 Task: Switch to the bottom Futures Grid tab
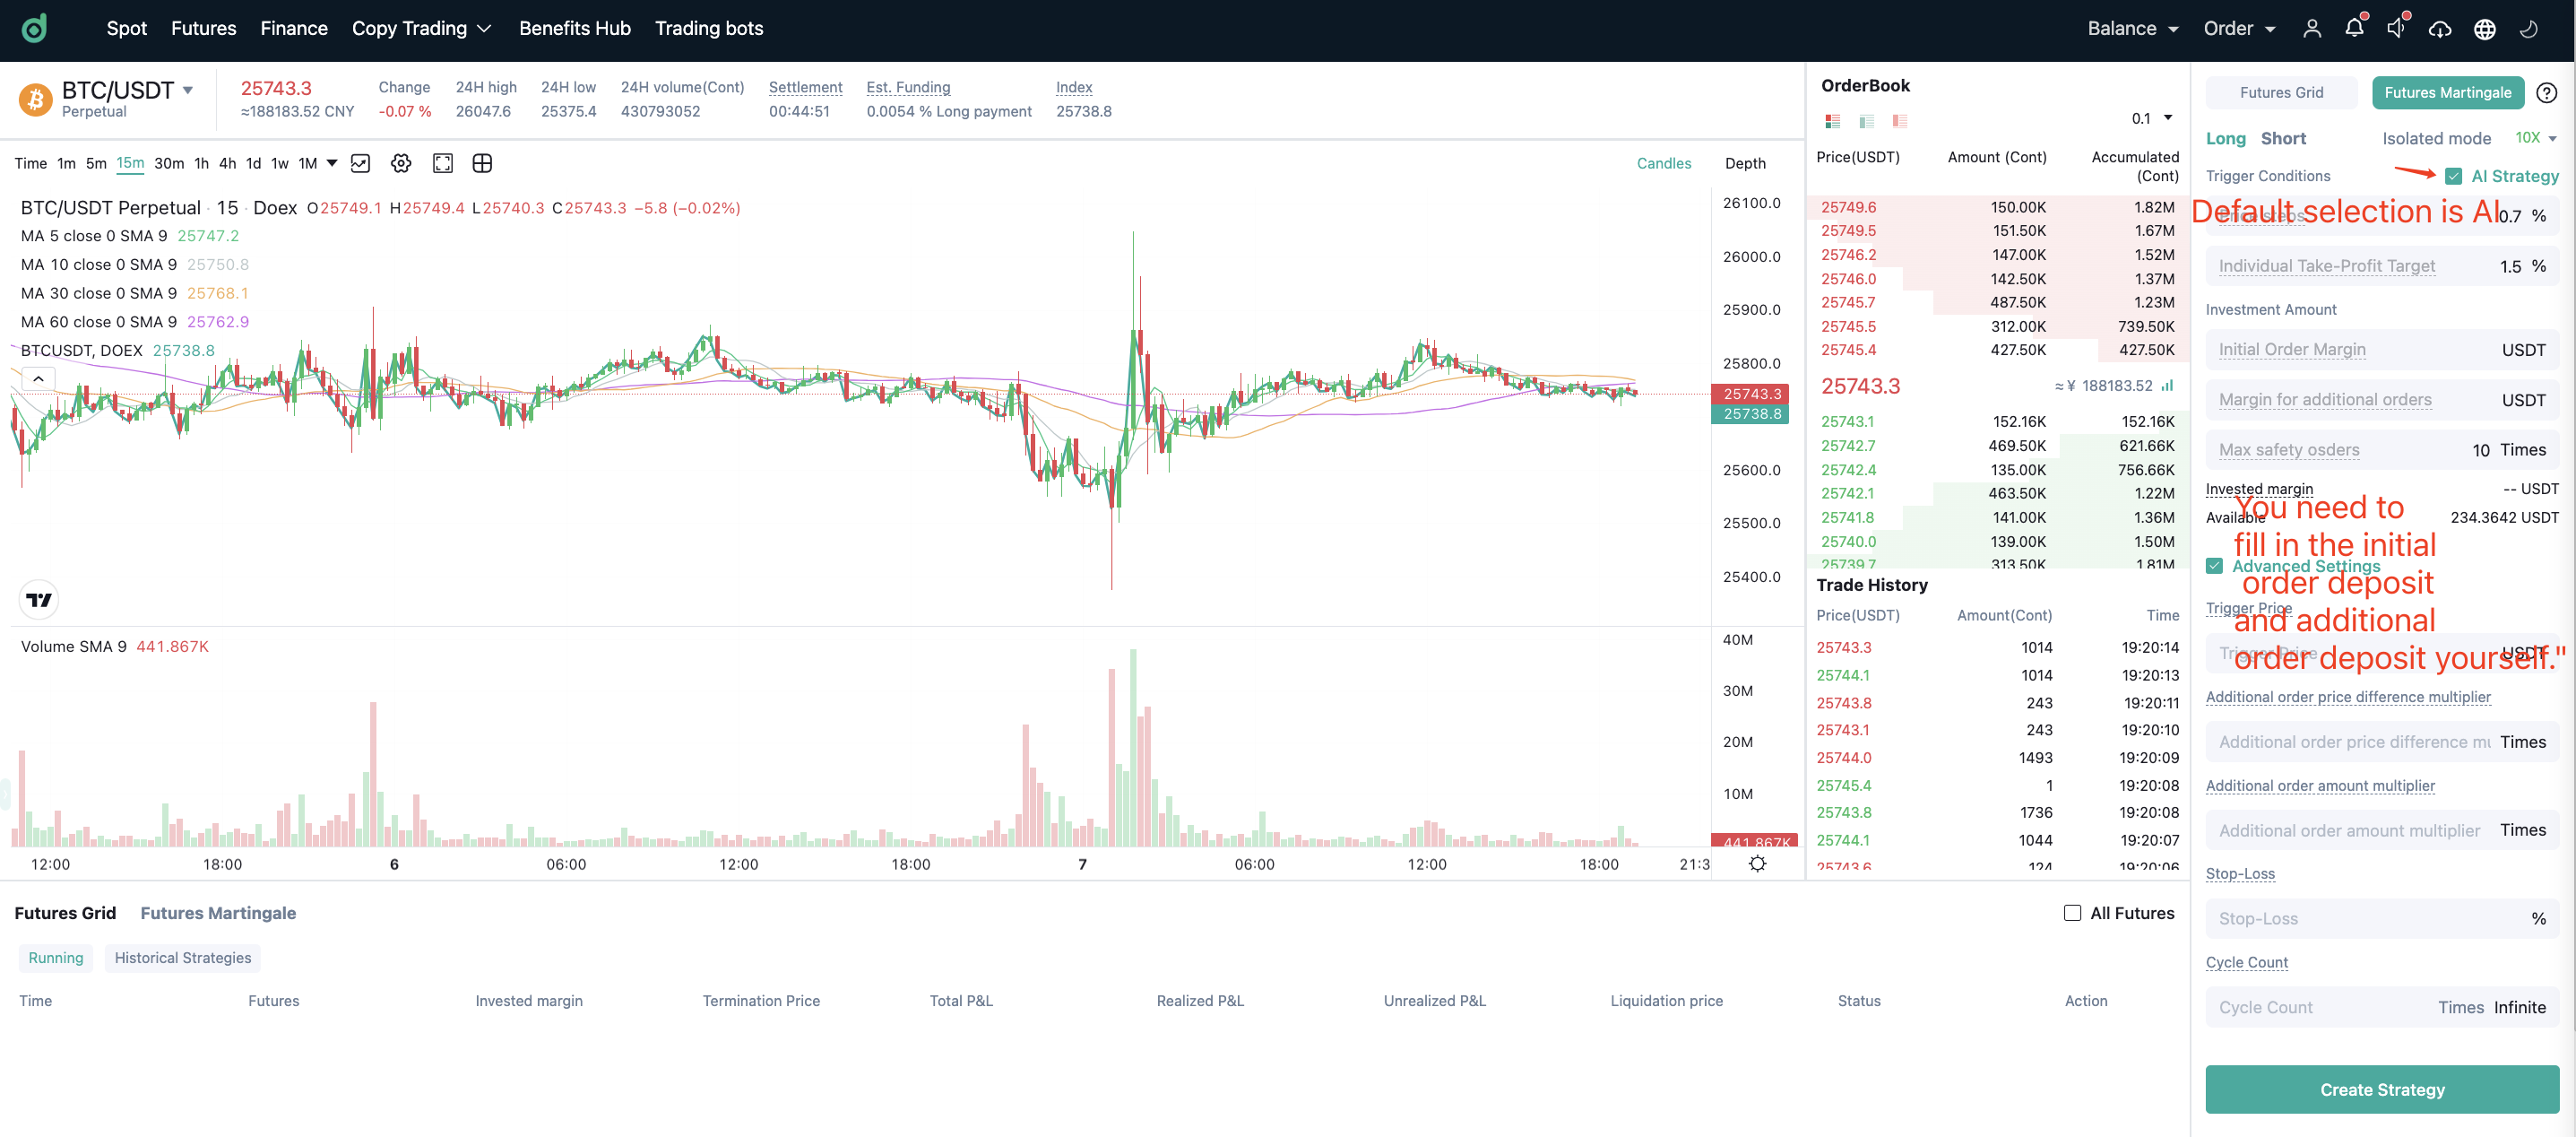click(65, 912)
